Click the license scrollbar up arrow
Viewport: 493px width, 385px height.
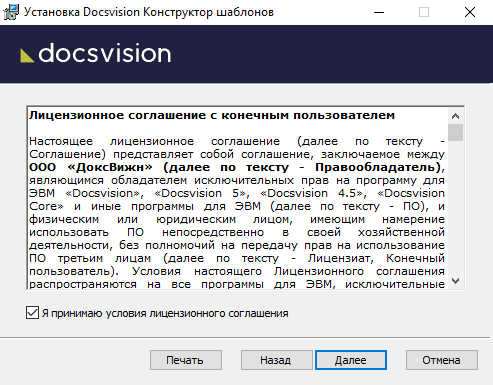[x=455, y=116]
